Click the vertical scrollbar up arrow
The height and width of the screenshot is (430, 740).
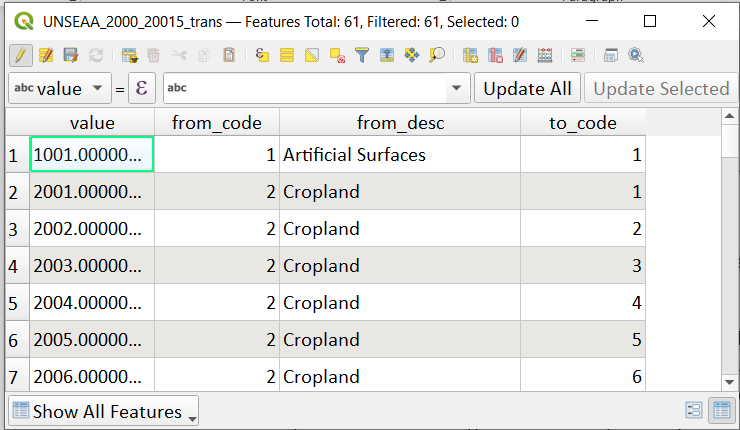(x=729, y=116)
